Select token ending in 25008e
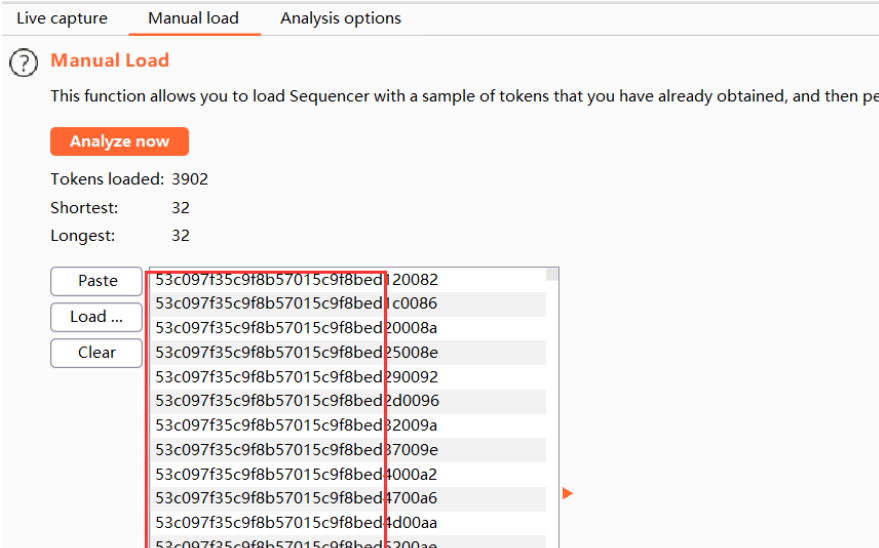This screenshot has width=879, height=548. pyautogui.click(x=348, y=352)
